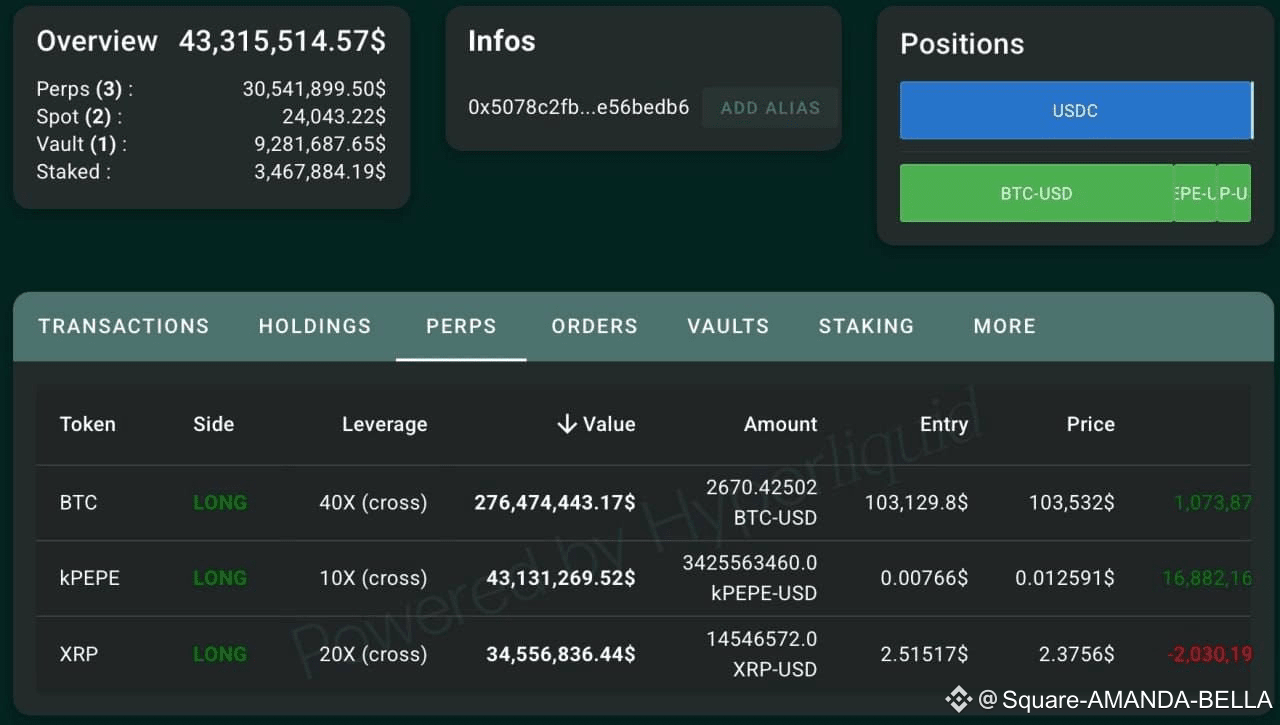This screenshot has width=1280, height=725.
Task: Click the kPEPE token row
Action: tap(90, 578)
